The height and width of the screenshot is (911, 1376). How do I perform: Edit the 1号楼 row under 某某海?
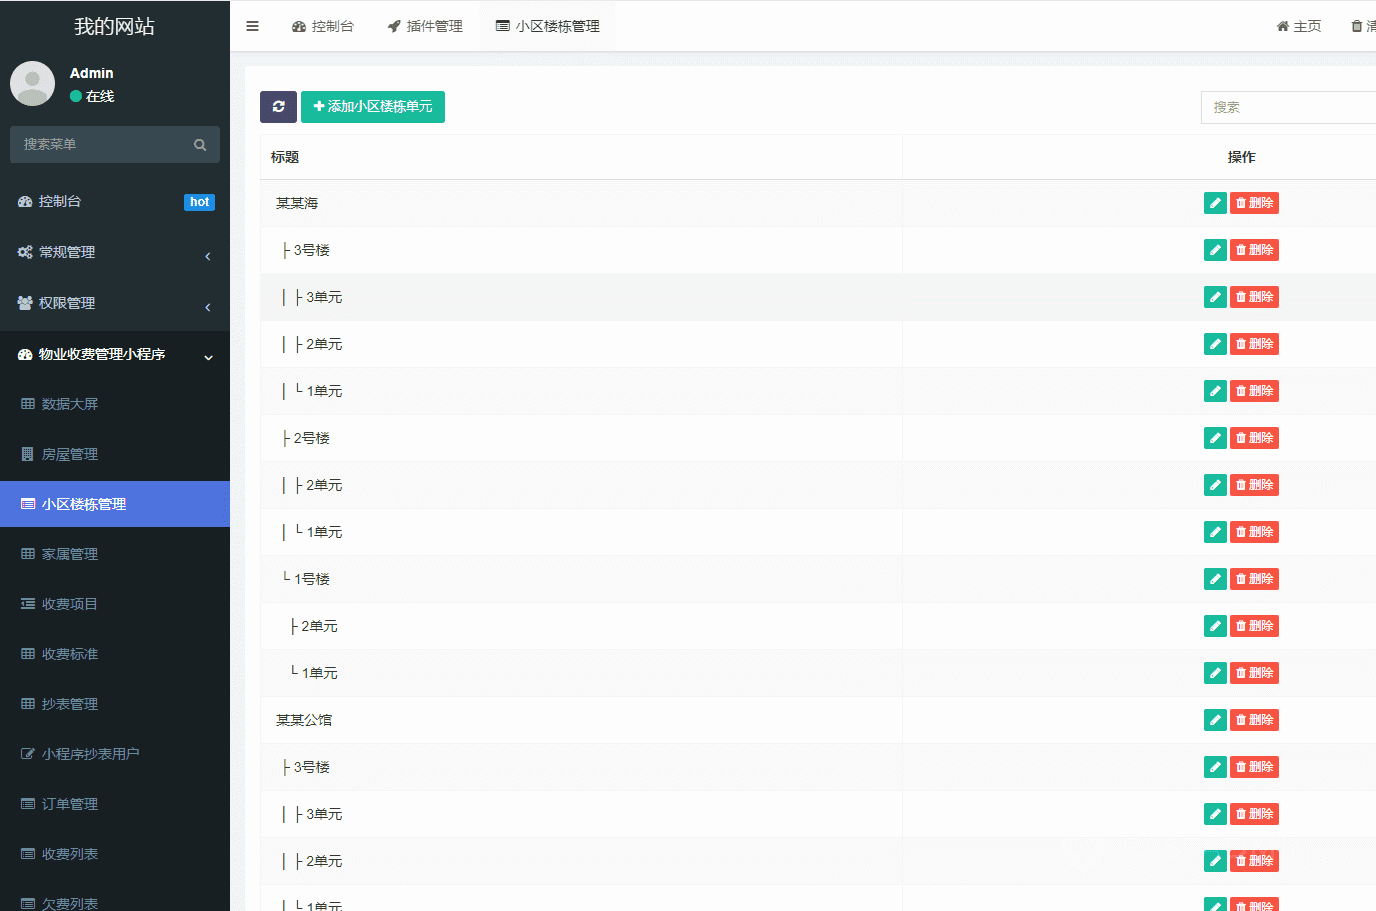pos(1215,579)
